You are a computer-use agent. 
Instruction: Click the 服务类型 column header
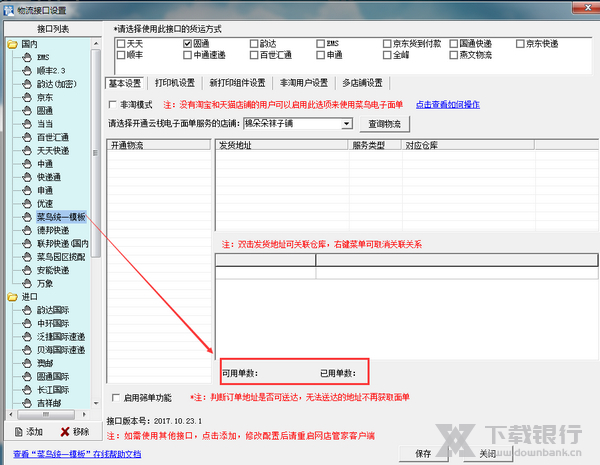click(375, 145)
